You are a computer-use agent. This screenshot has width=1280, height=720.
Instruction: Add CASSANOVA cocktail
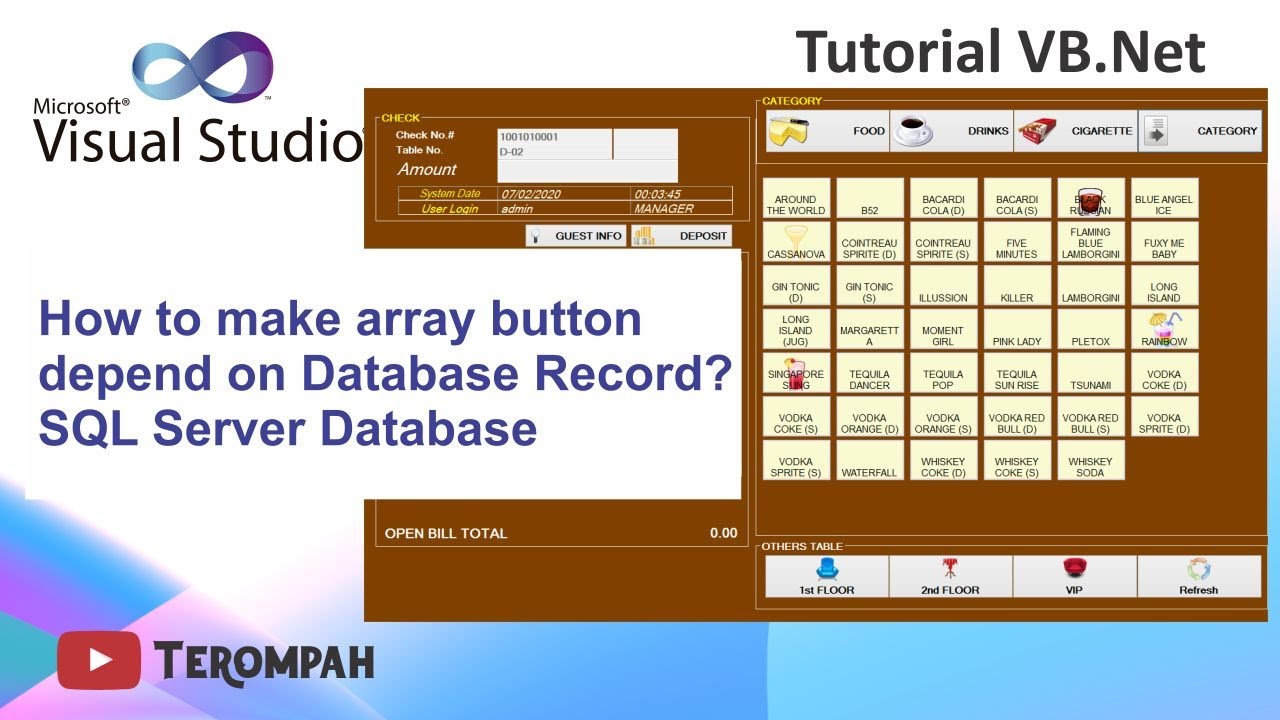(x=797, y=242)
